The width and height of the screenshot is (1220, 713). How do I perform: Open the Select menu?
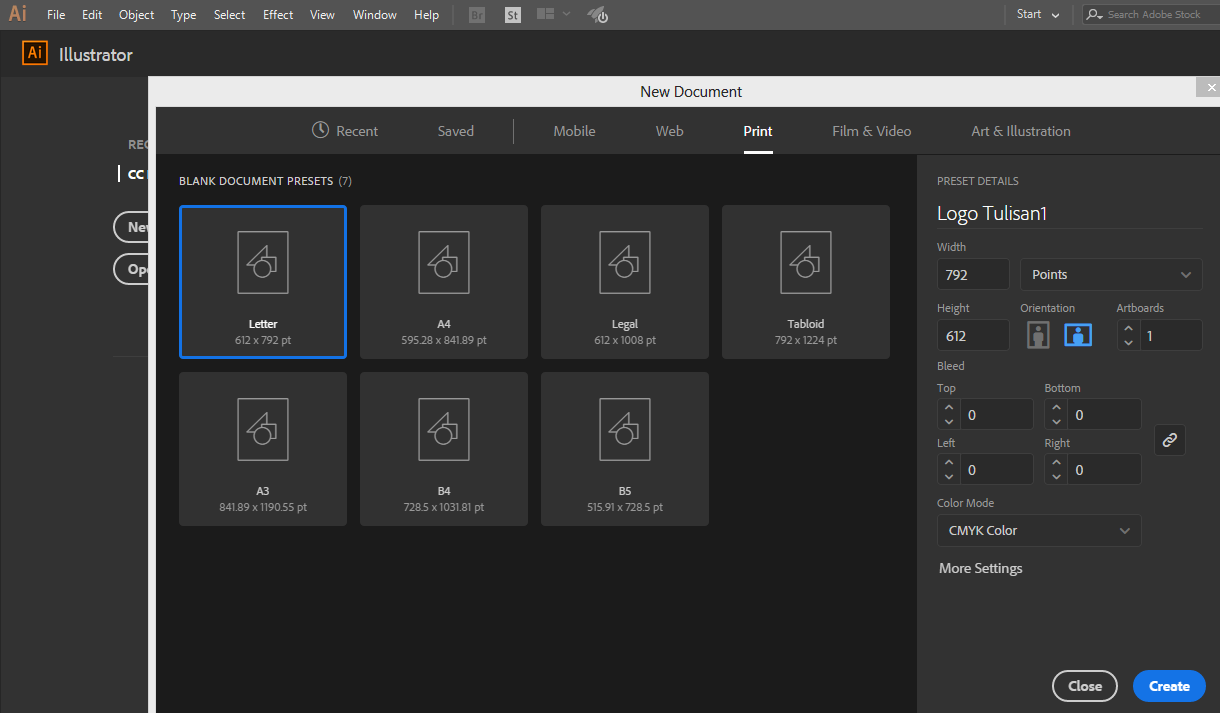point(229,15)
